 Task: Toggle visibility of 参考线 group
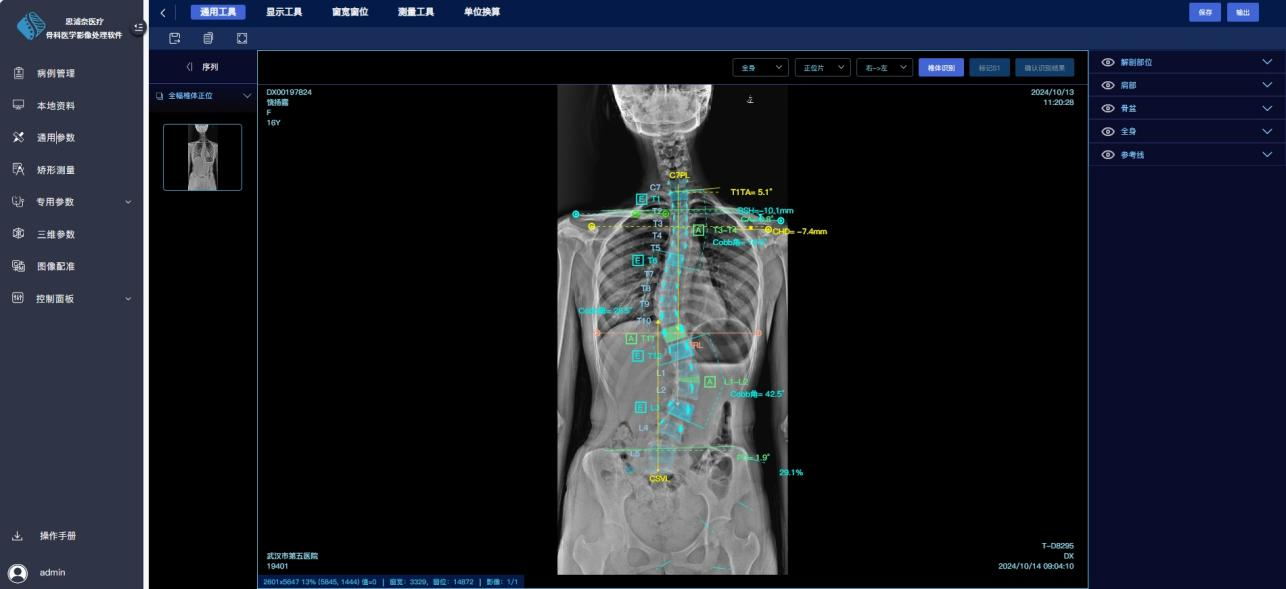point(1107,154)
